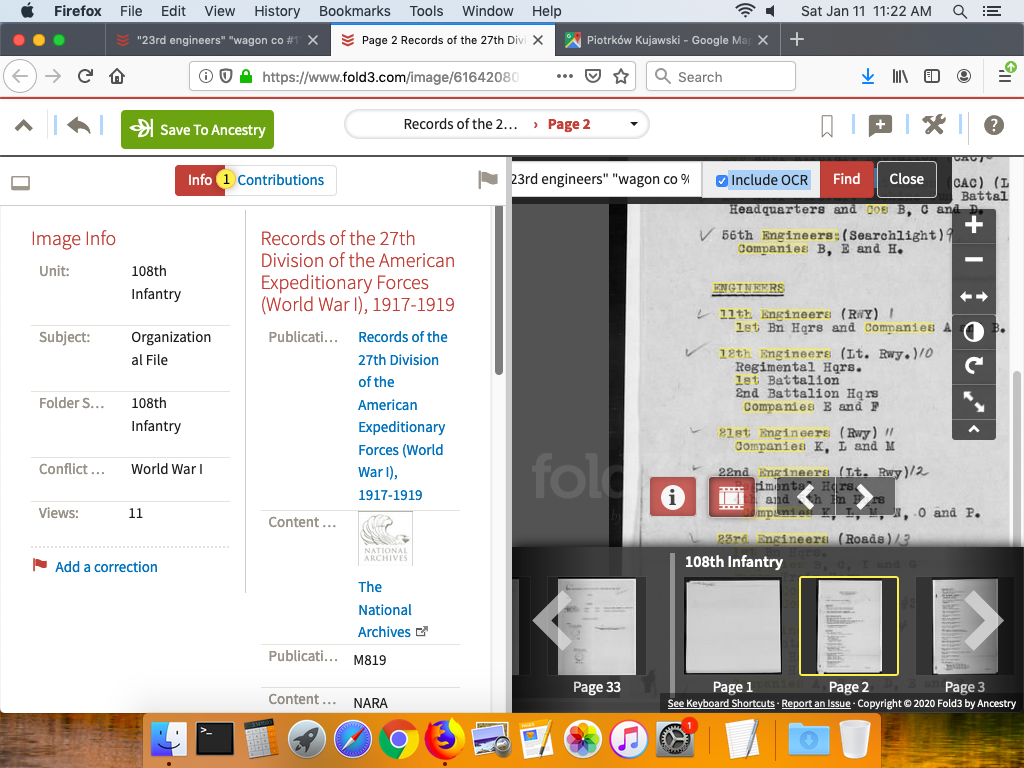This screenshot has height=768, width=1024.
Task: Click the help question mark icon
Action: tap(993, 125)
